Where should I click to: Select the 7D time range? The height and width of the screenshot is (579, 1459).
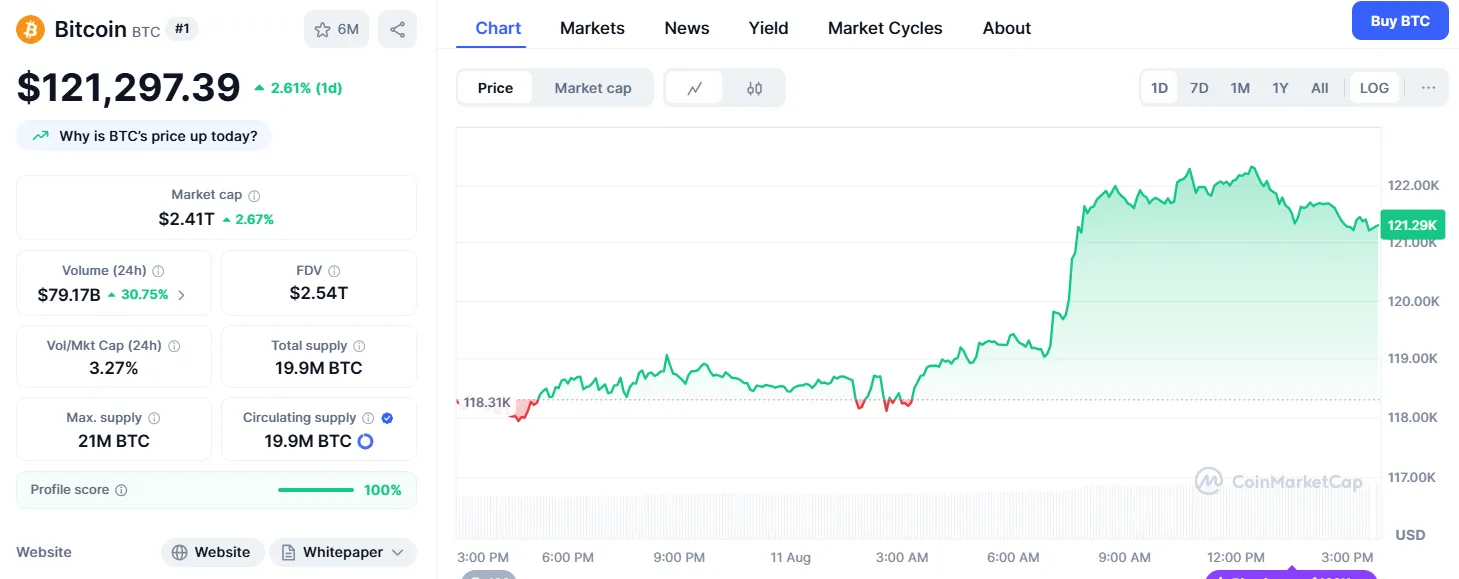coord(1199,88)
